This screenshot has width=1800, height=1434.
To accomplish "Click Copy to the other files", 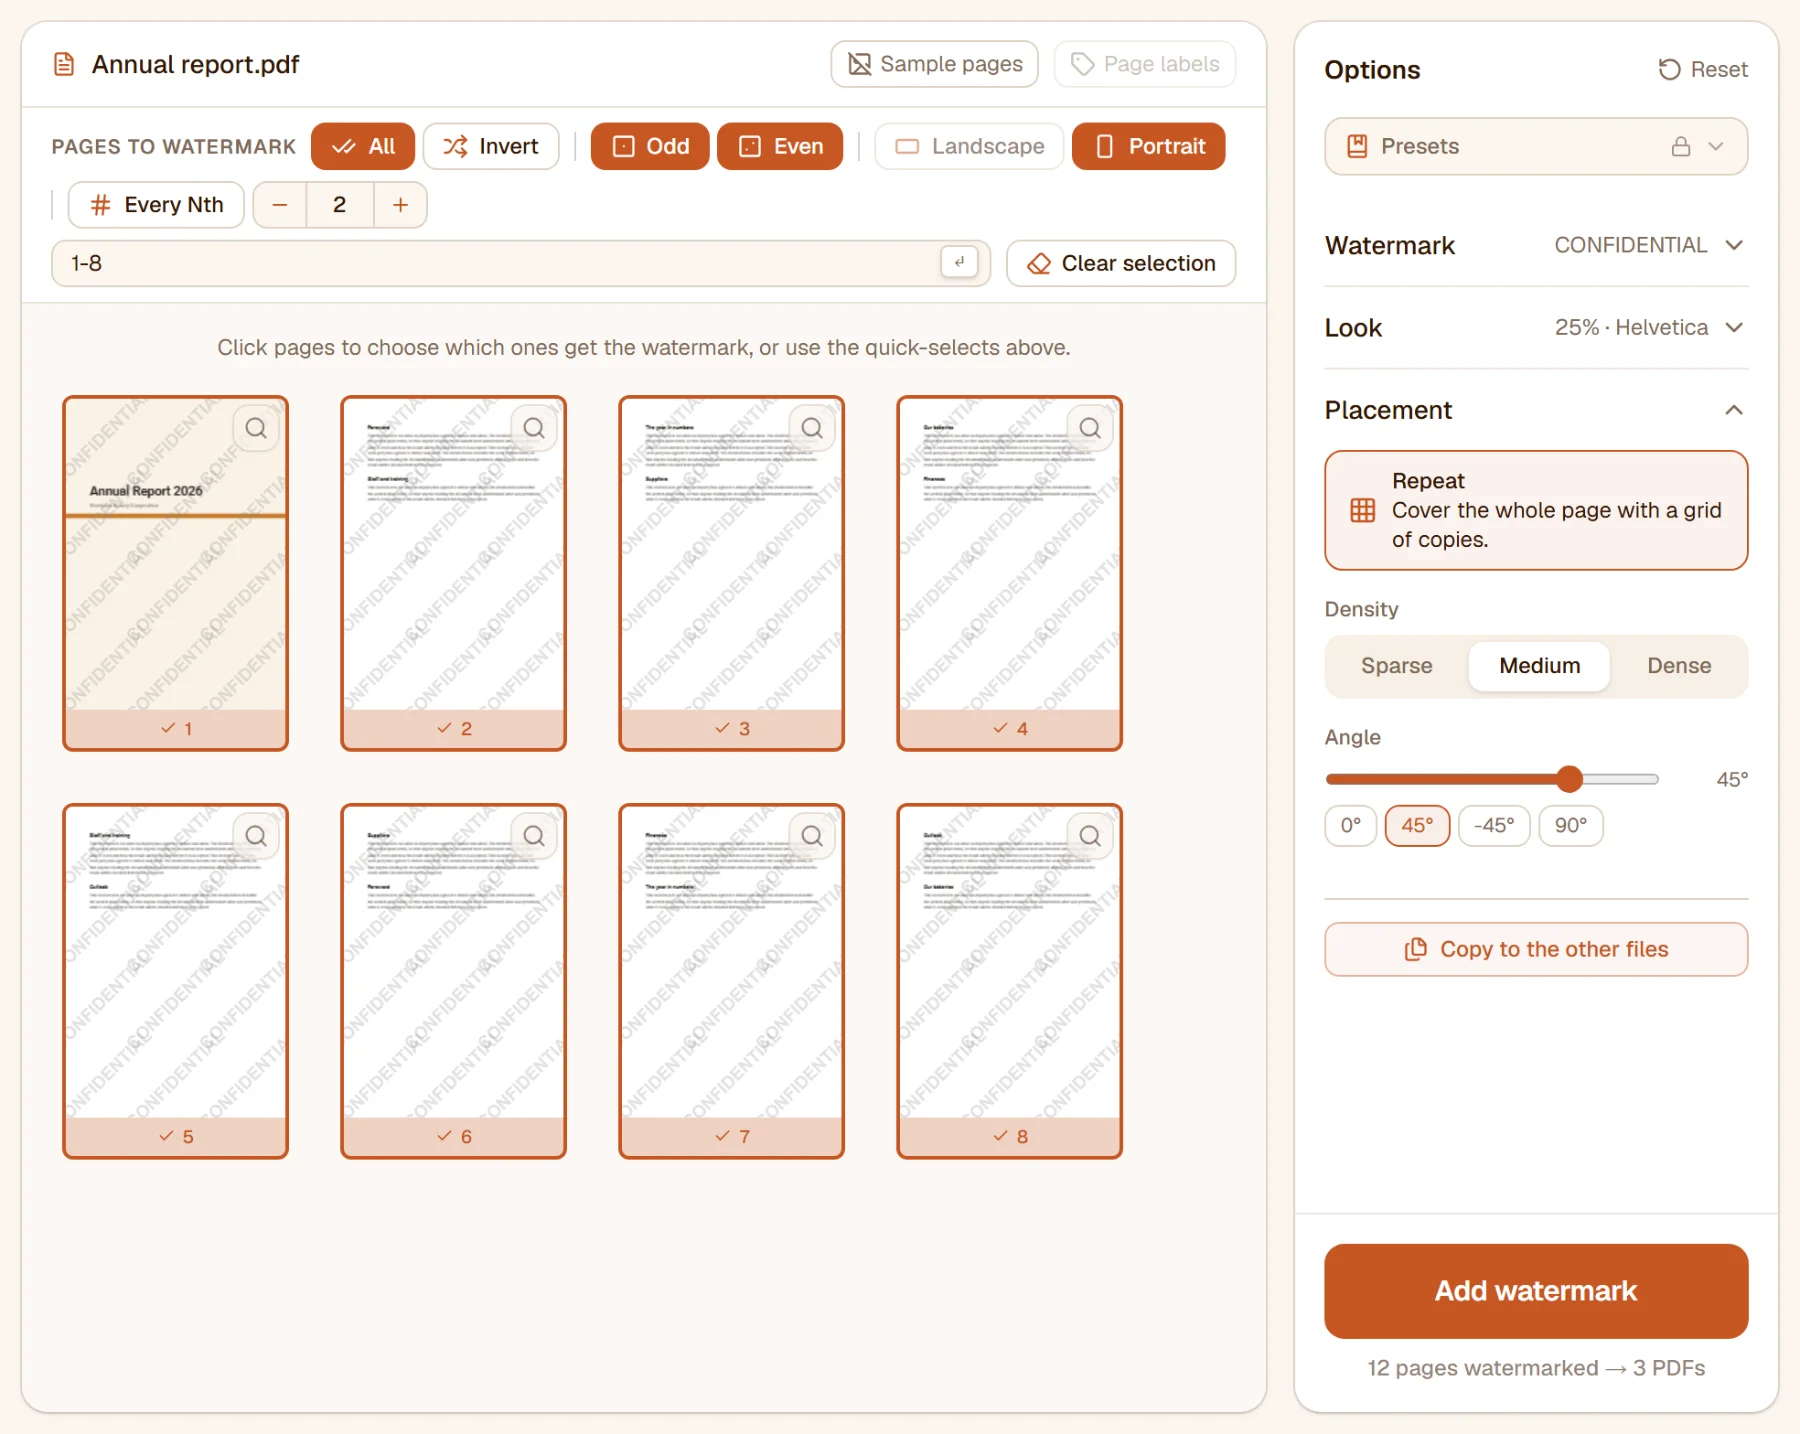I will tap(1536, 949).
